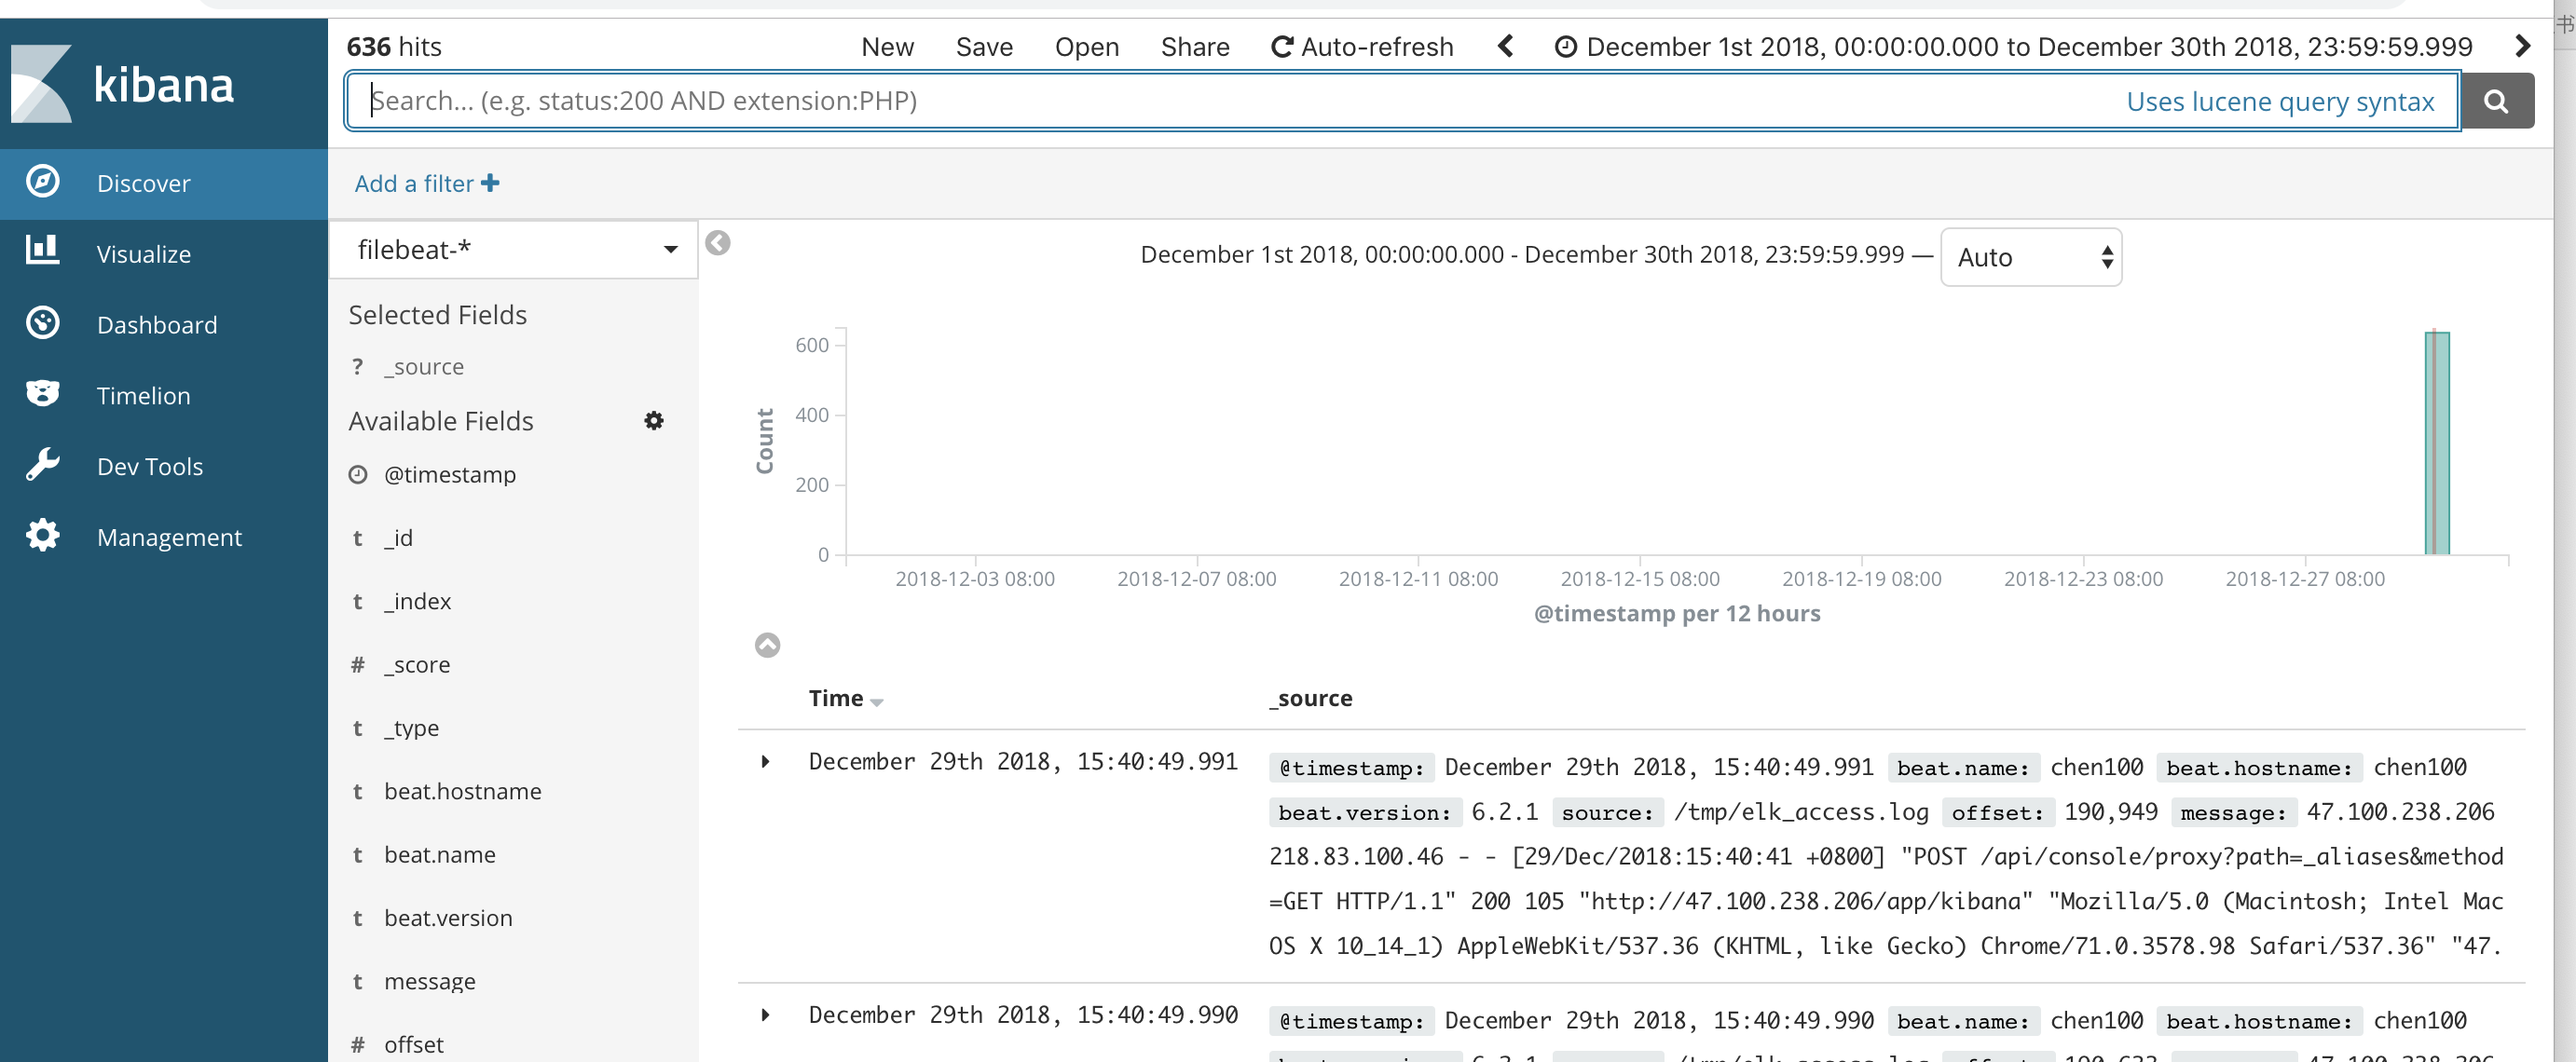Click the Kibana logo icon

[x=42, y=84]
